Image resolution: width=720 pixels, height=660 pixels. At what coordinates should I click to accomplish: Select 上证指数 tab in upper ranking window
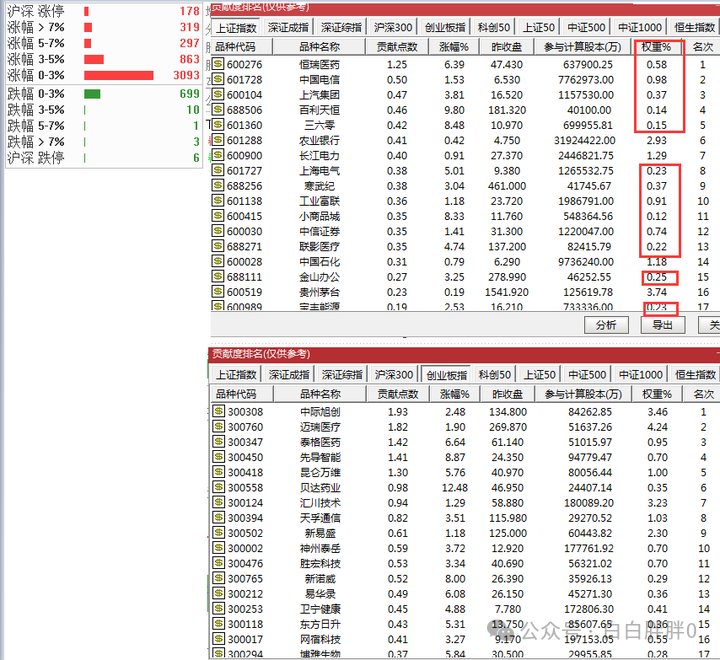236,28
